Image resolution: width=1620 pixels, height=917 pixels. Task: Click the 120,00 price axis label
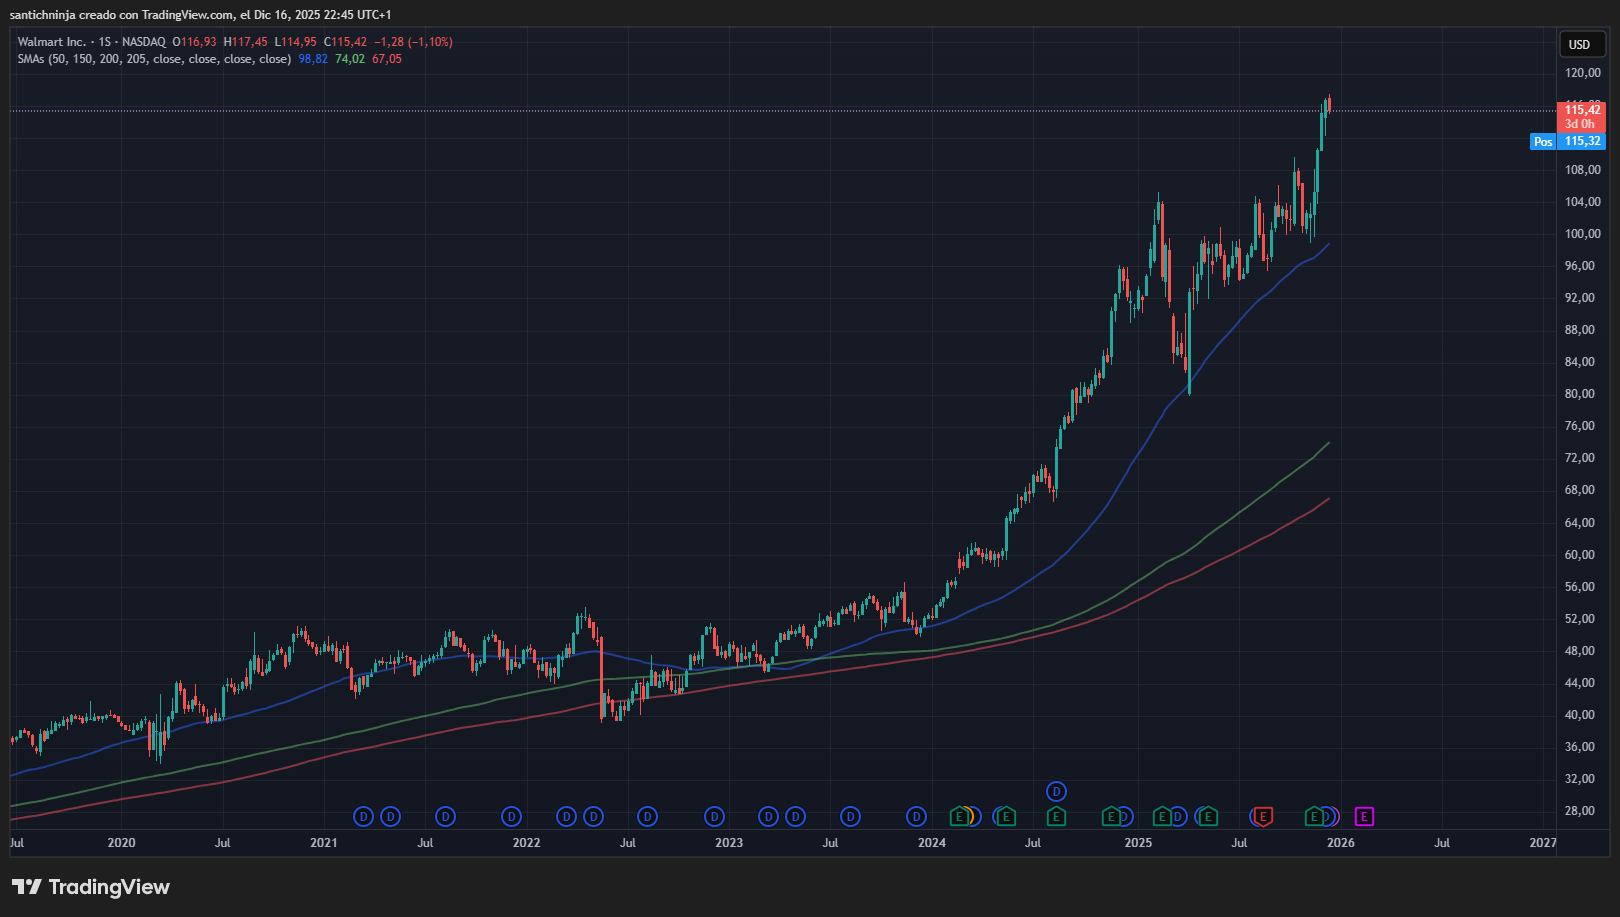(1582, 73)
